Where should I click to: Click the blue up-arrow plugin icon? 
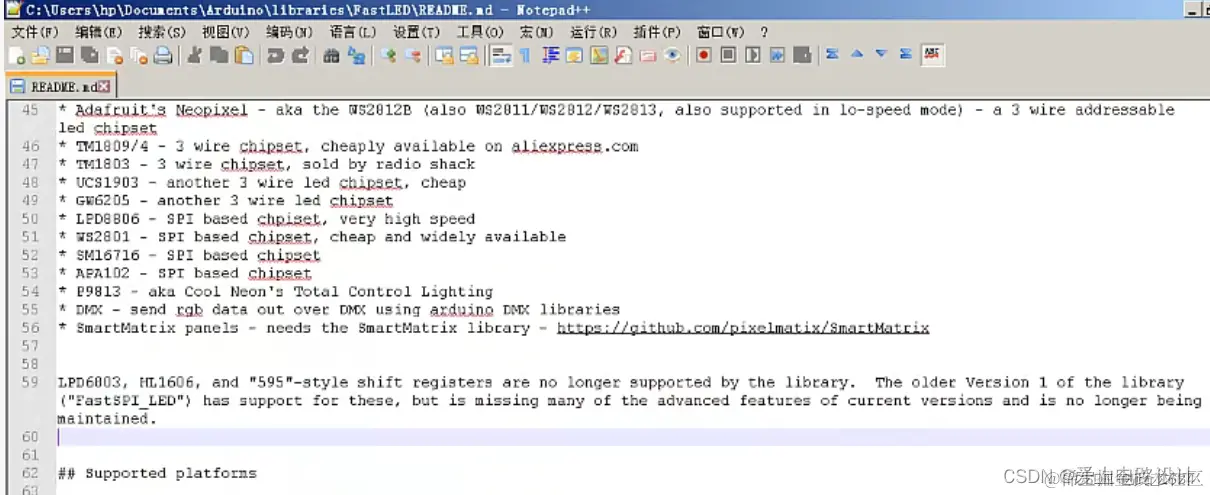[857, 54]
